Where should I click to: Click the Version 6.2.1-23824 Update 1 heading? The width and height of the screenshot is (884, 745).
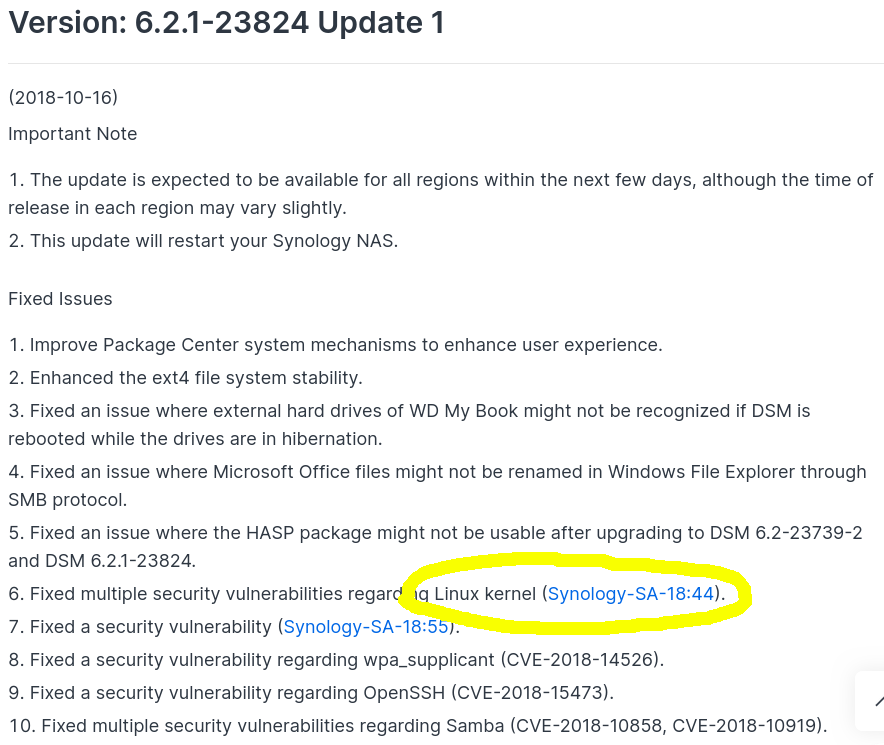click(226, 23)
